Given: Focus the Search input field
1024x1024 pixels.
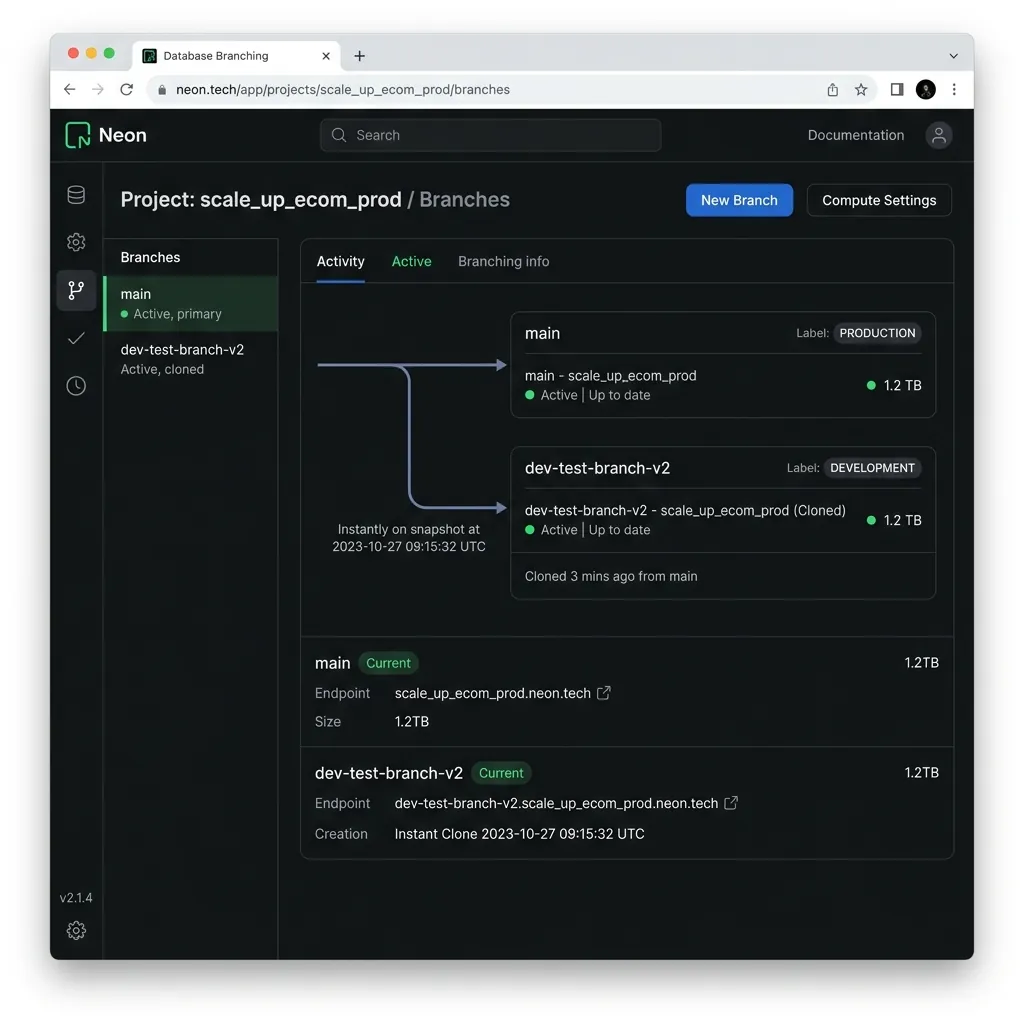Looking at the screenshot, I should click(x=490, y=135).
